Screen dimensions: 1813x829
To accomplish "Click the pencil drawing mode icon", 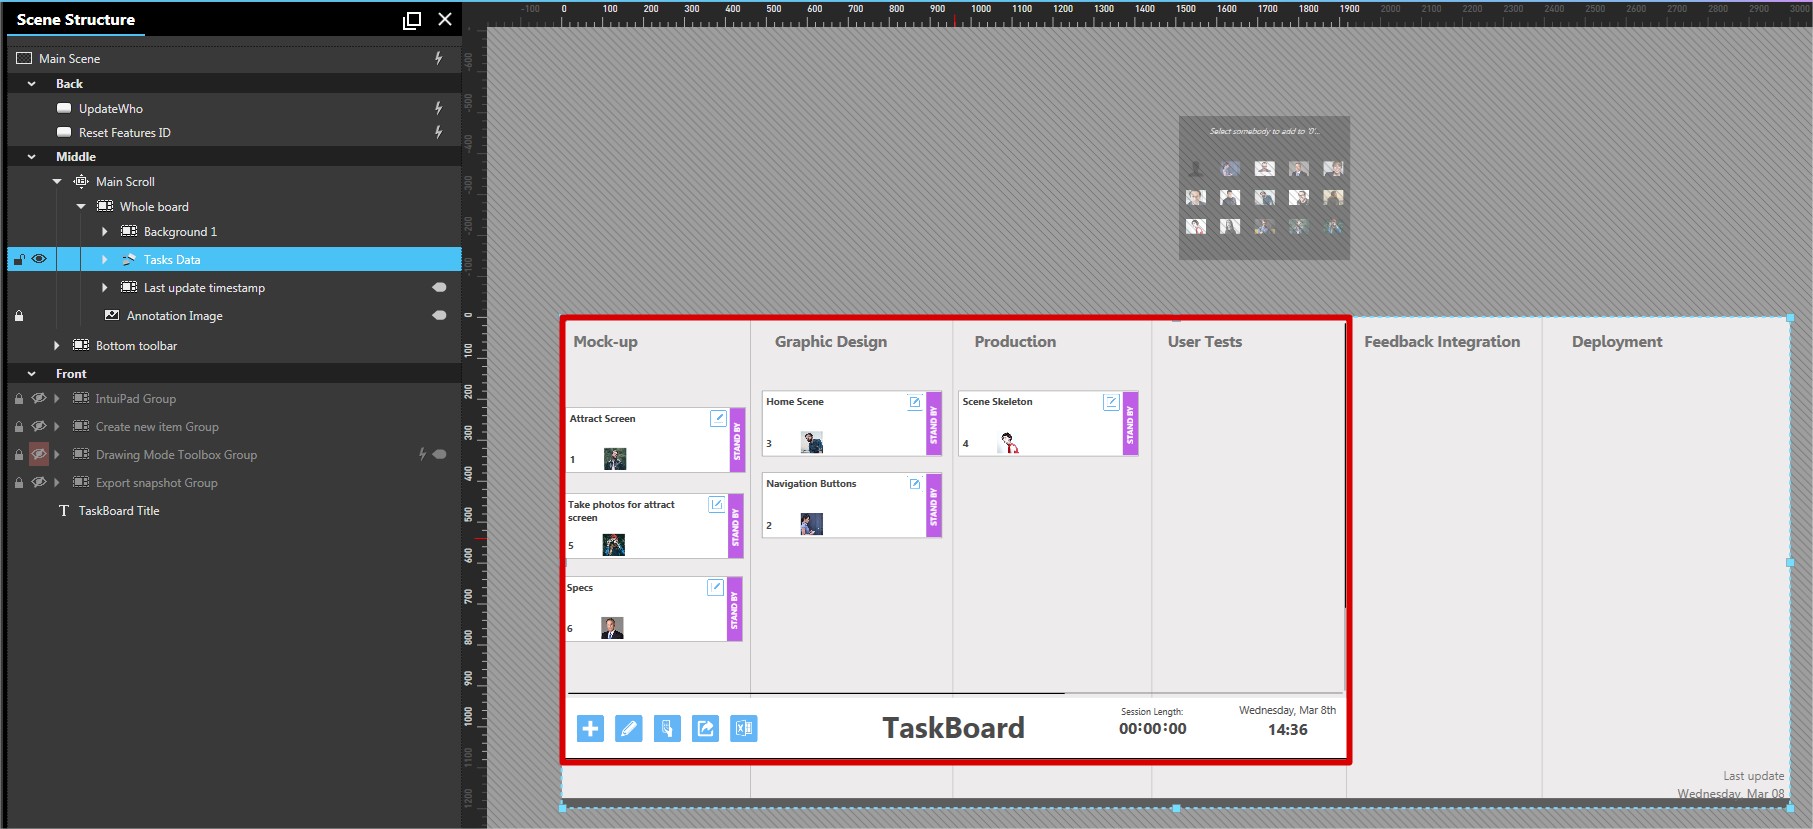I will click(628, 729).
